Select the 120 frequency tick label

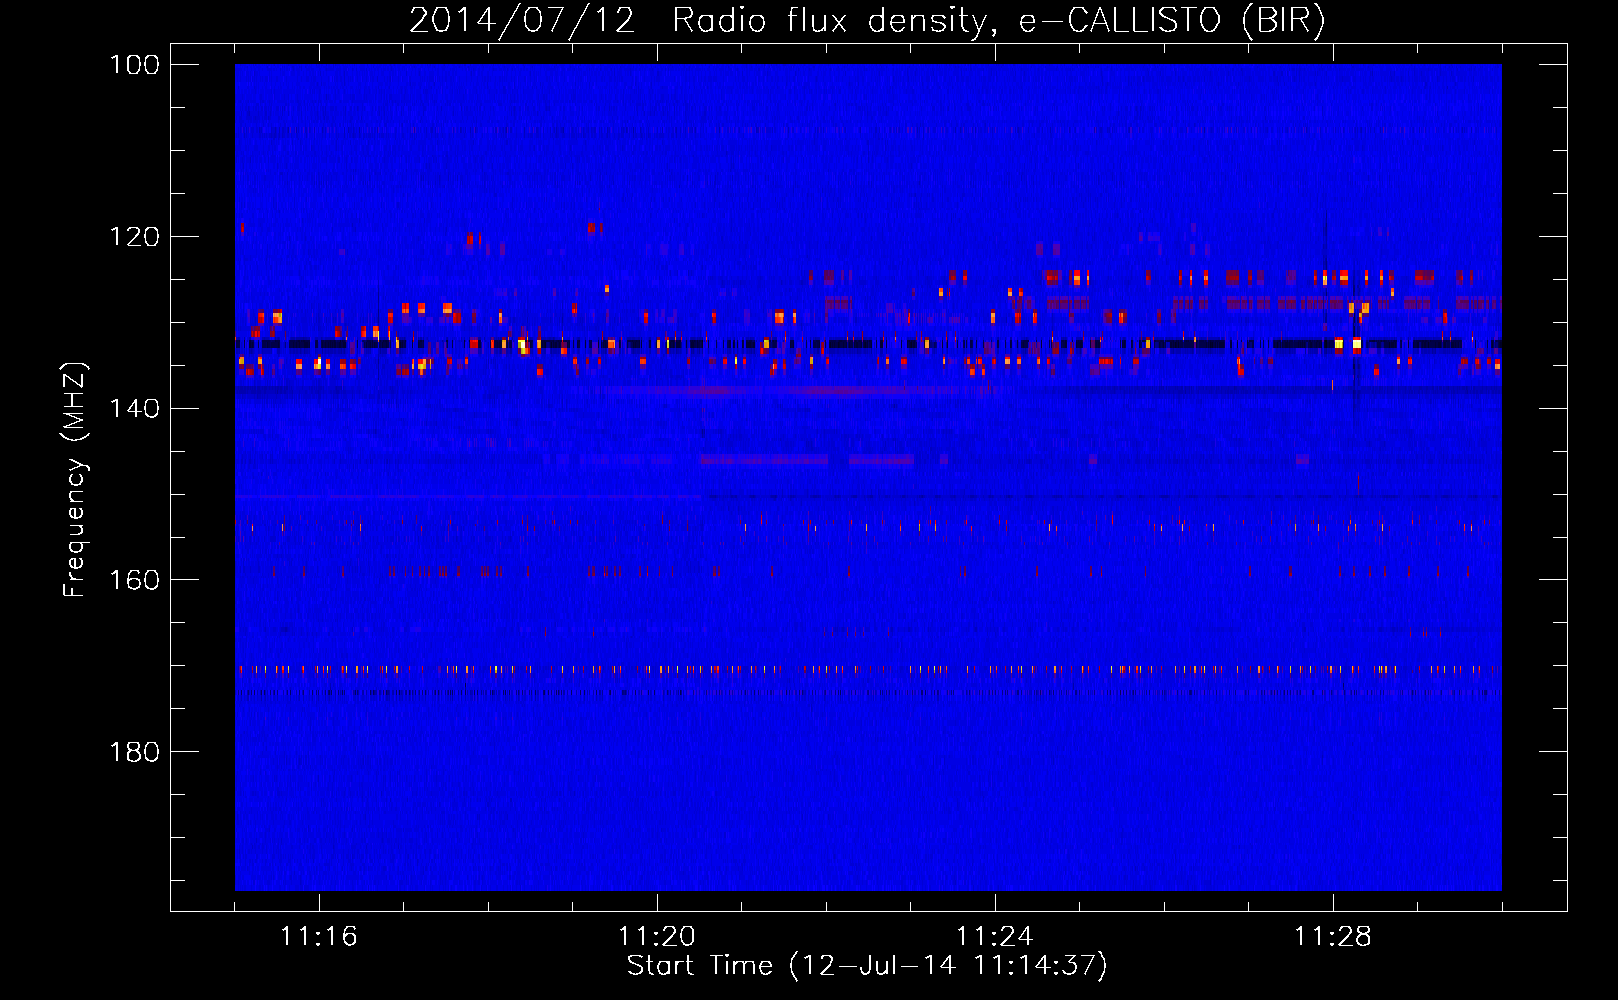click(x=133, y=237)
